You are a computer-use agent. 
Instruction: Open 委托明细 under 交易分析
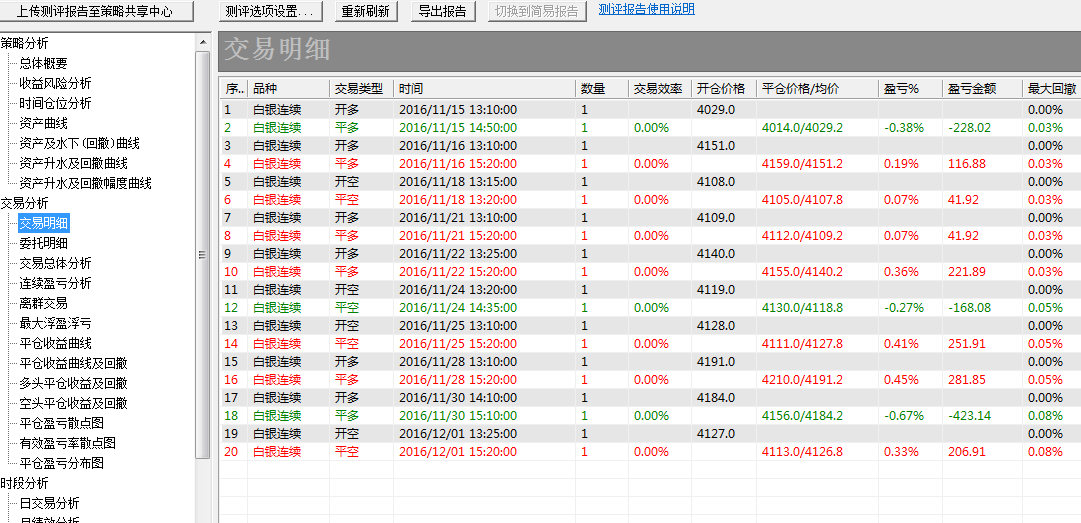click(43, 243)
